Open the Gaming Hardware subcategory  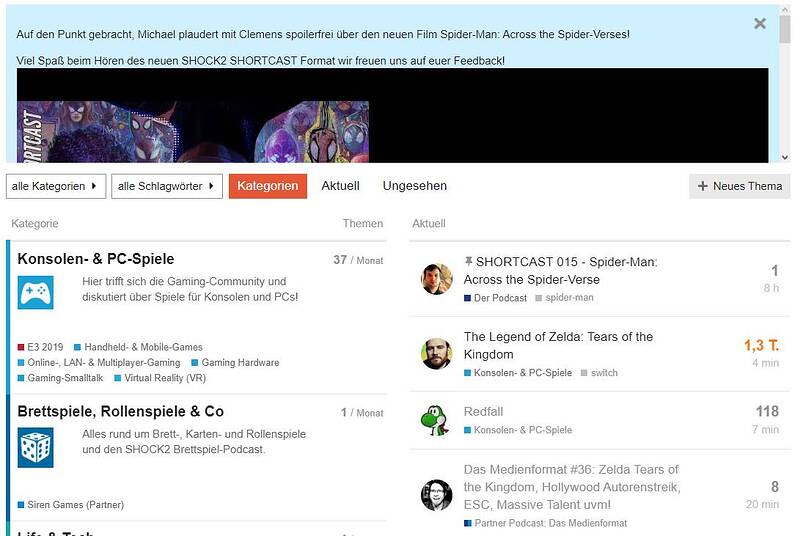click(x=235, y=363)
